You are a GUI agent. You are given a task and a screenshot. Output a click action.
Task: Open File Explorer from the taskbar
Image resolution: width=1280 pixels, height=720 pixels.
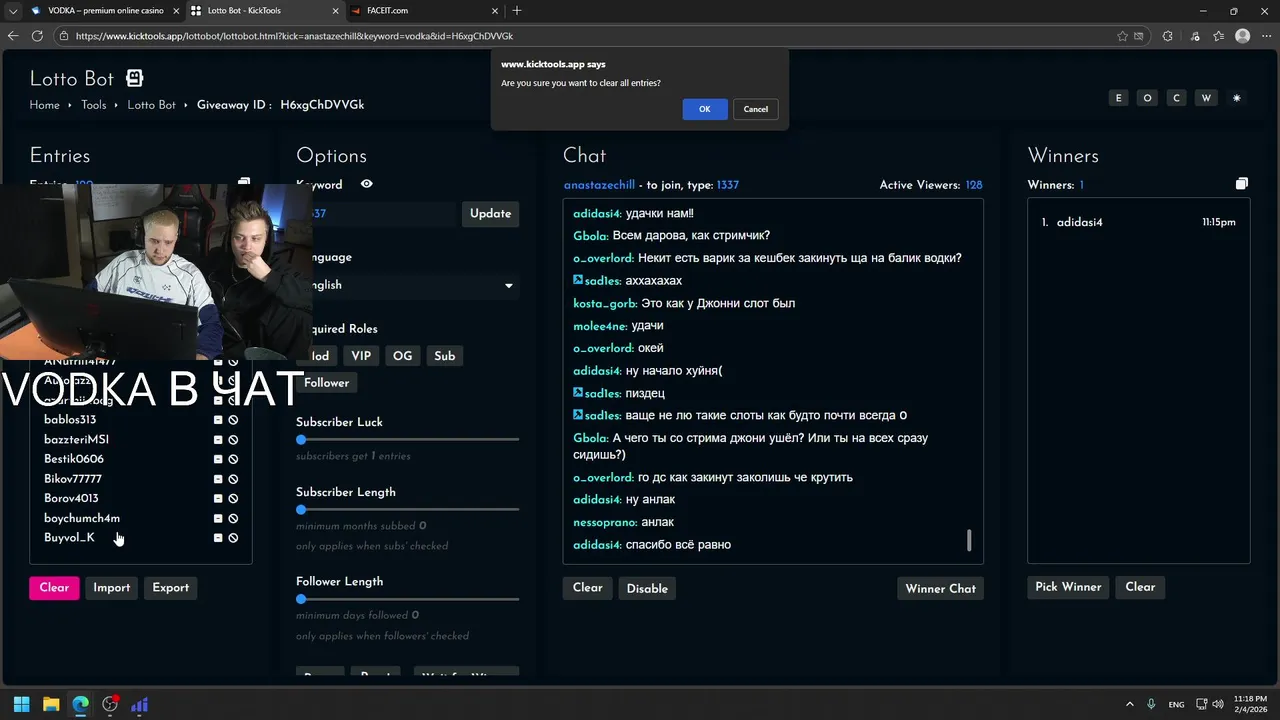[x=51, y=704]
